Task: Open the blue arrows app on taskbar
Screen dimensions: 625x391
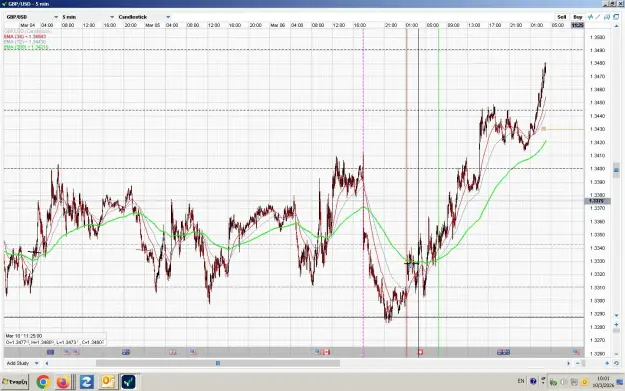Action: click(86, 382)
